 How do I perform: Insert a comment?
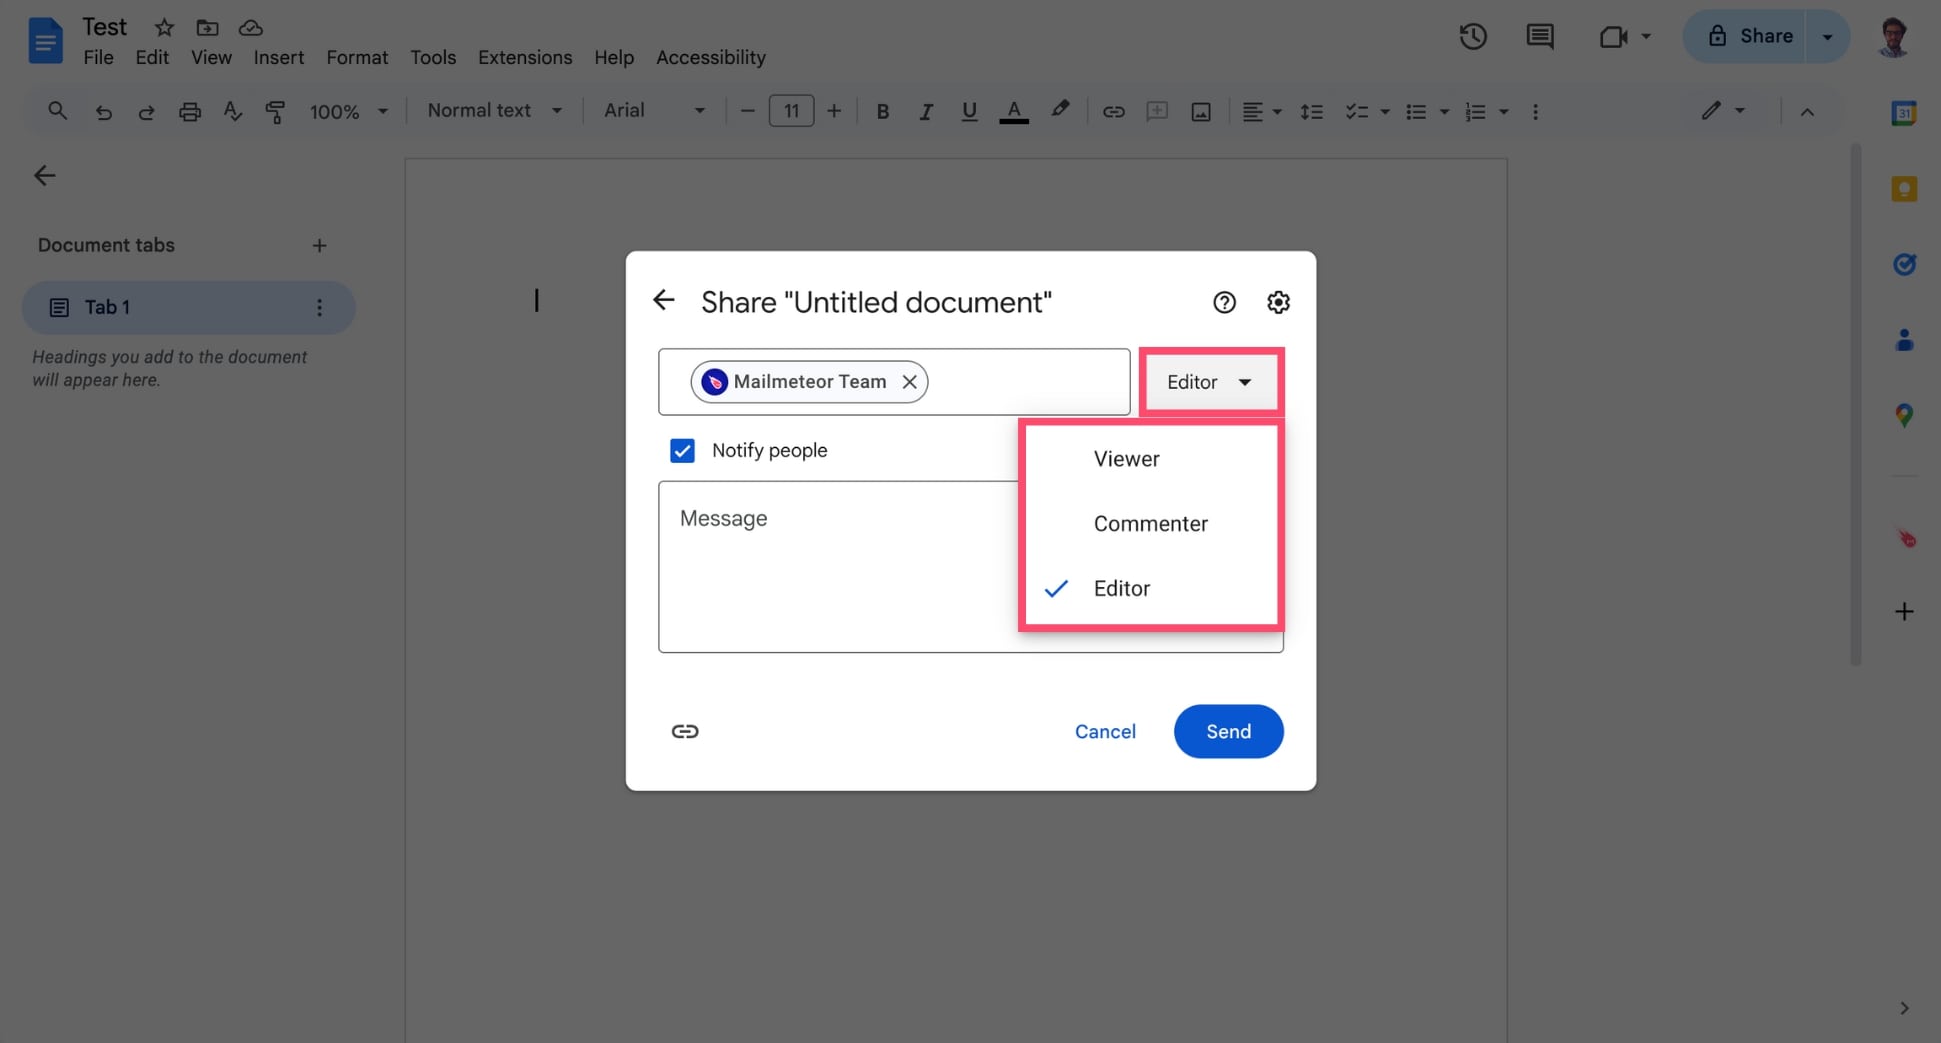pyautogui.click(x=1157, y=111)
